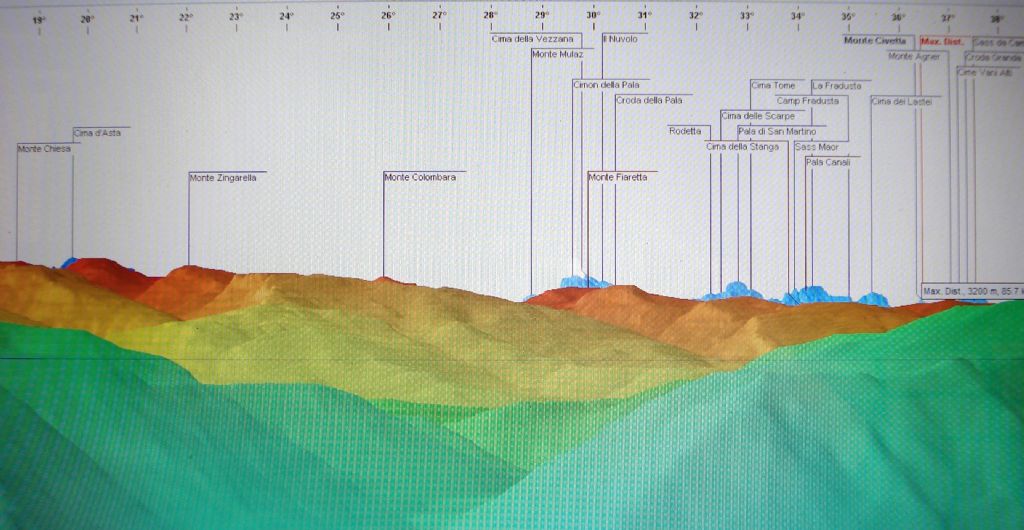Image resolution: width=1024 pixels, height=530 pixels.
Task: Click the Sass Maor label
Action: (816, 146)
